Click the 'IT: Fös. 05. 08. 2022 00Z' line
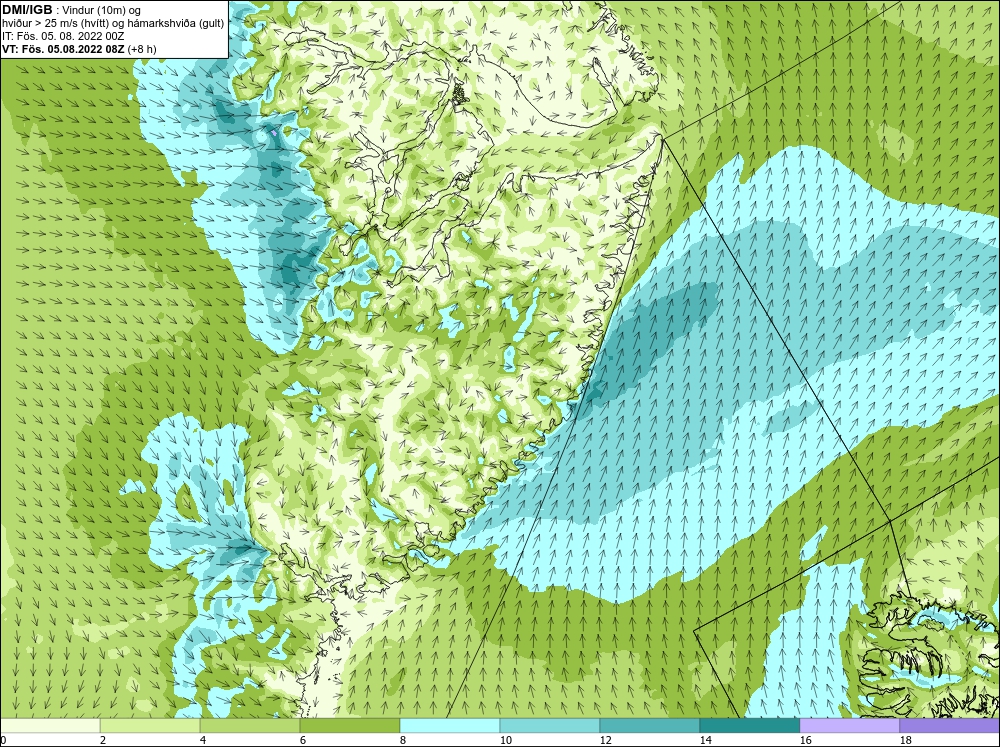 (x=63, y=36)
